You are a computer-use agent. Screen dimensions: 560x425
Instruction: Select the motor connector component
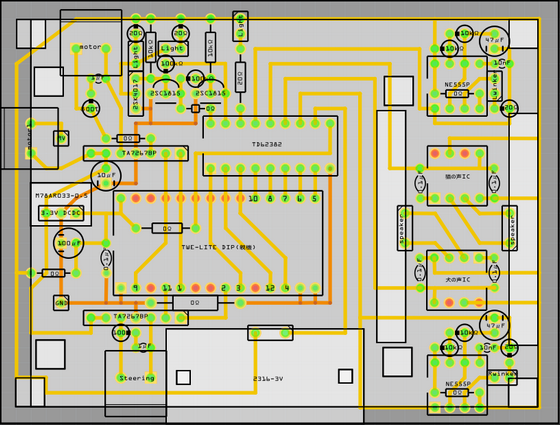pos(91,42)
